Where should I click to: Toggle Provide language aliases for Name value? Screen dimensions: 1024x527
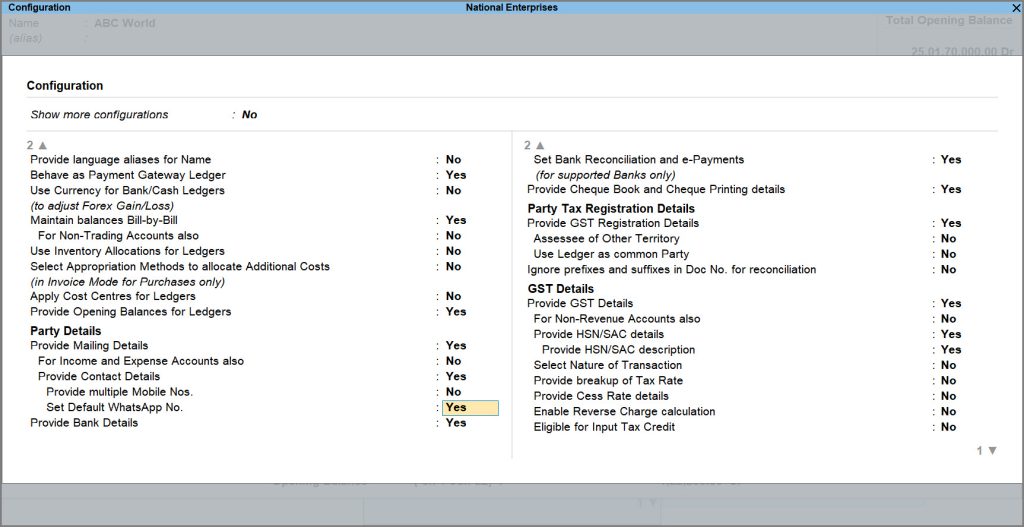point(453,160)
